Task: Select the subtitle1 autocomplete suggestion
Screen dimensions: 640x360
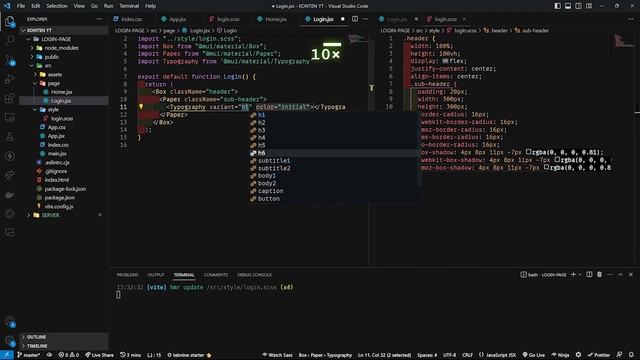Action: tap(334, 161)
